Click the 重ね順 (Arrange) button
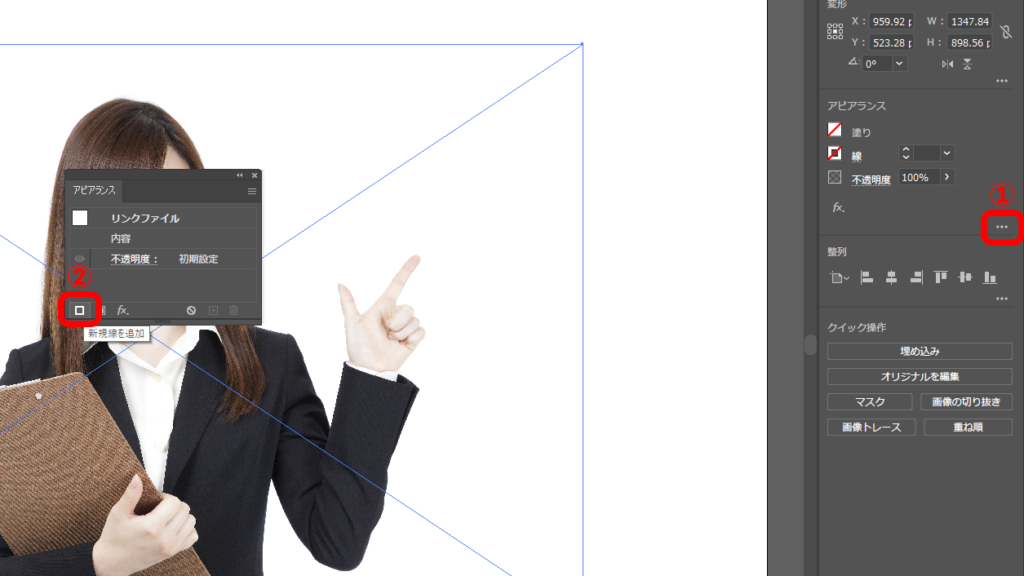This screenshot has height=576, width=1024. tap(968, 427)
